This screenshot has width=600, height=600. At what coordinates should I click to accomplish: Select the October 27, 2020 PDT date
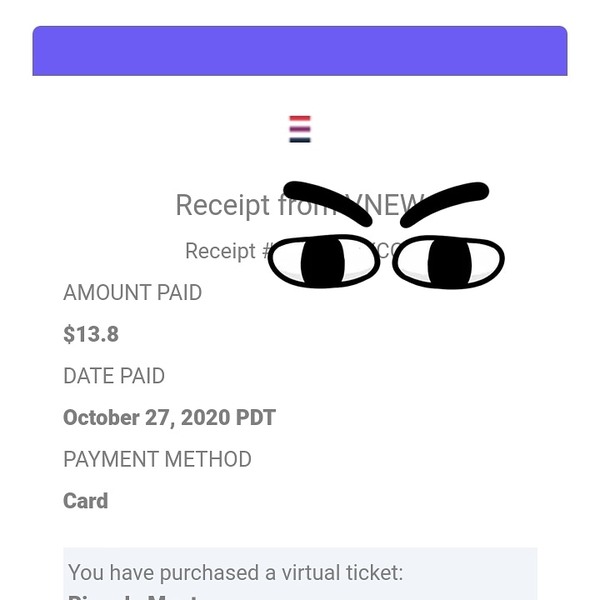coord(170,417)
